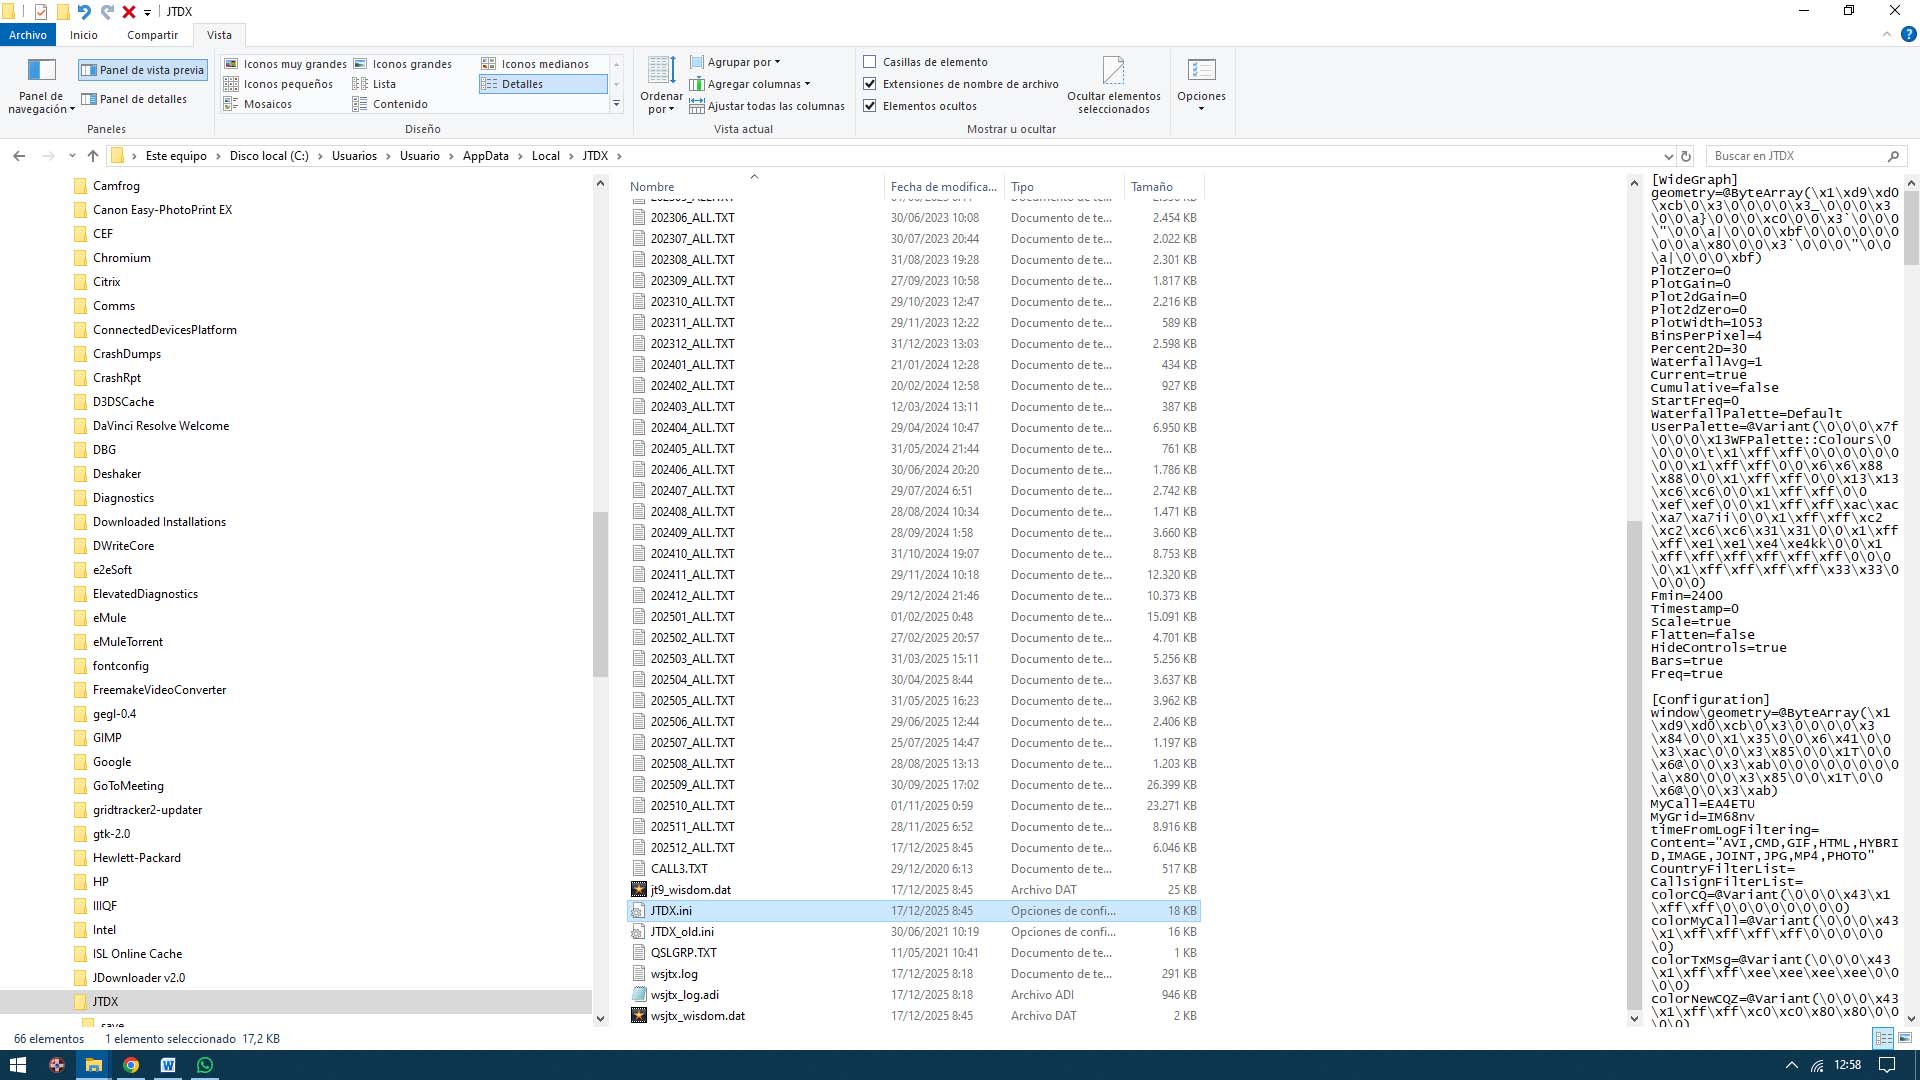
Task: Open the Ordenar por sort icon
Action: point(661,72)
